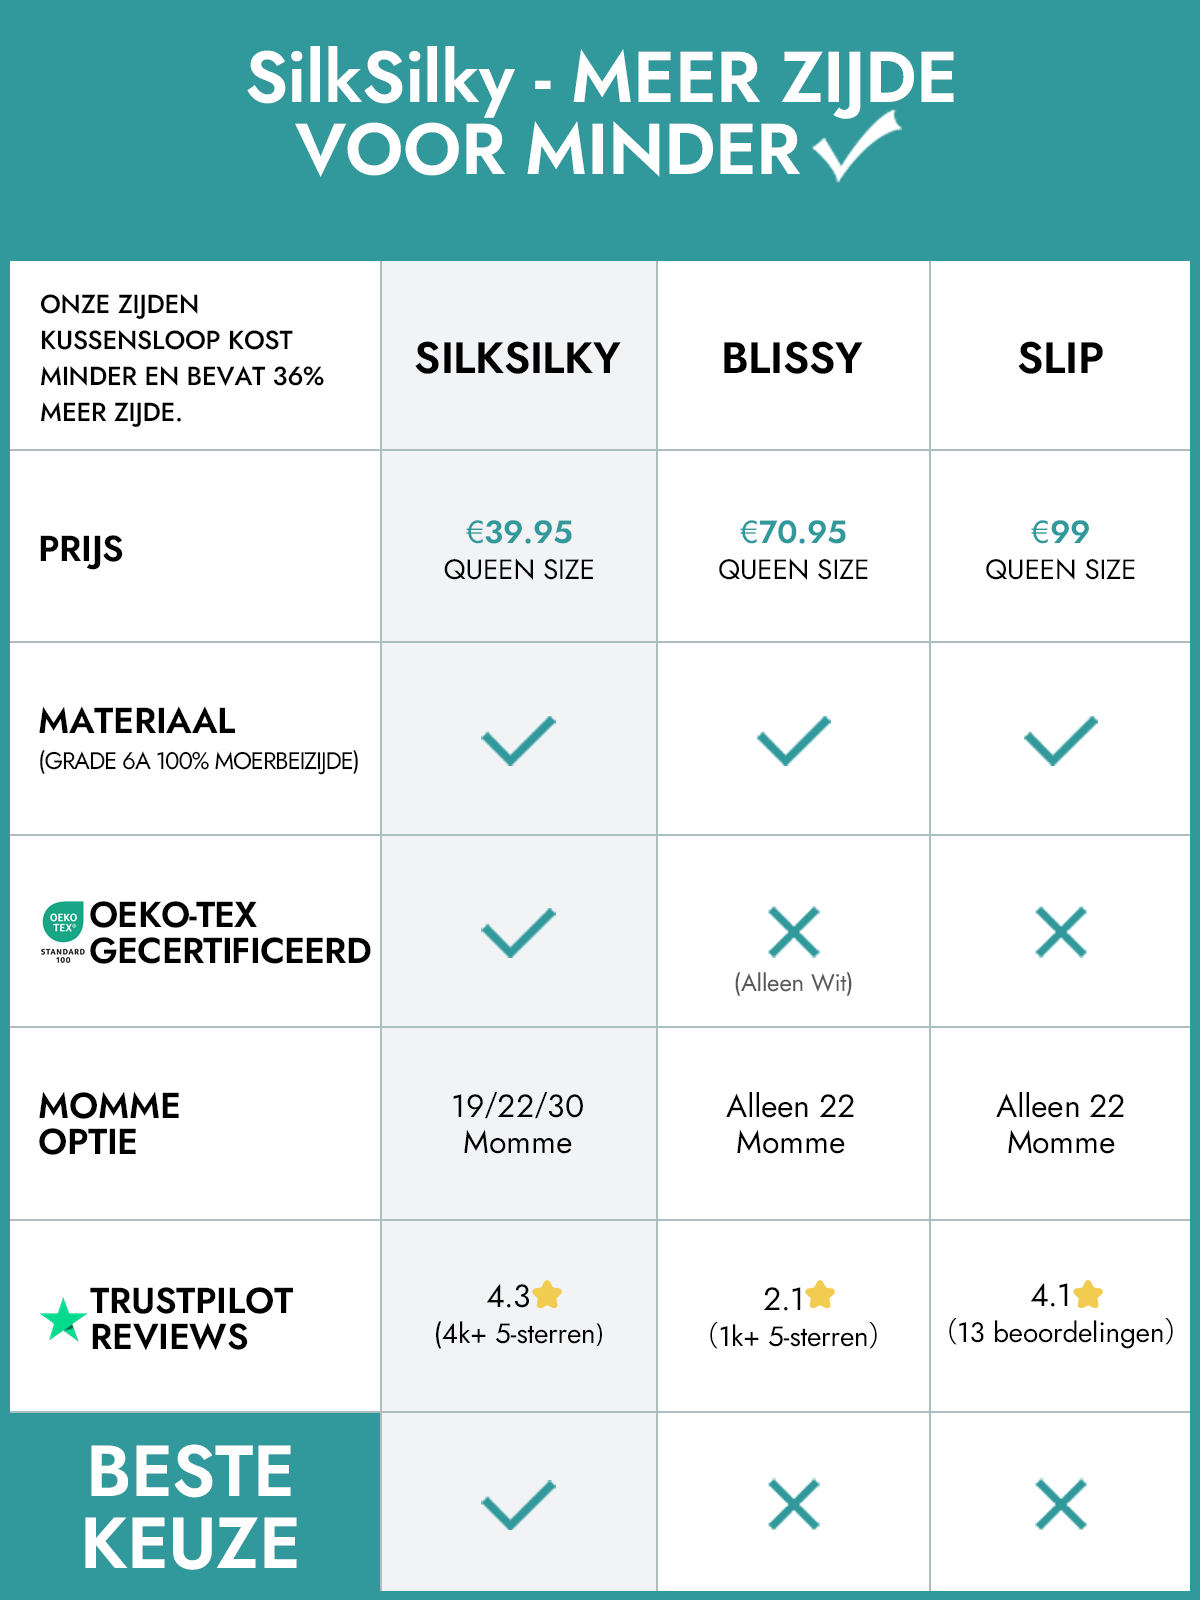Click SilkSilky's Materiaal checkmark
Viewport: 1200px width, 1600px height.
click(518, 741)
